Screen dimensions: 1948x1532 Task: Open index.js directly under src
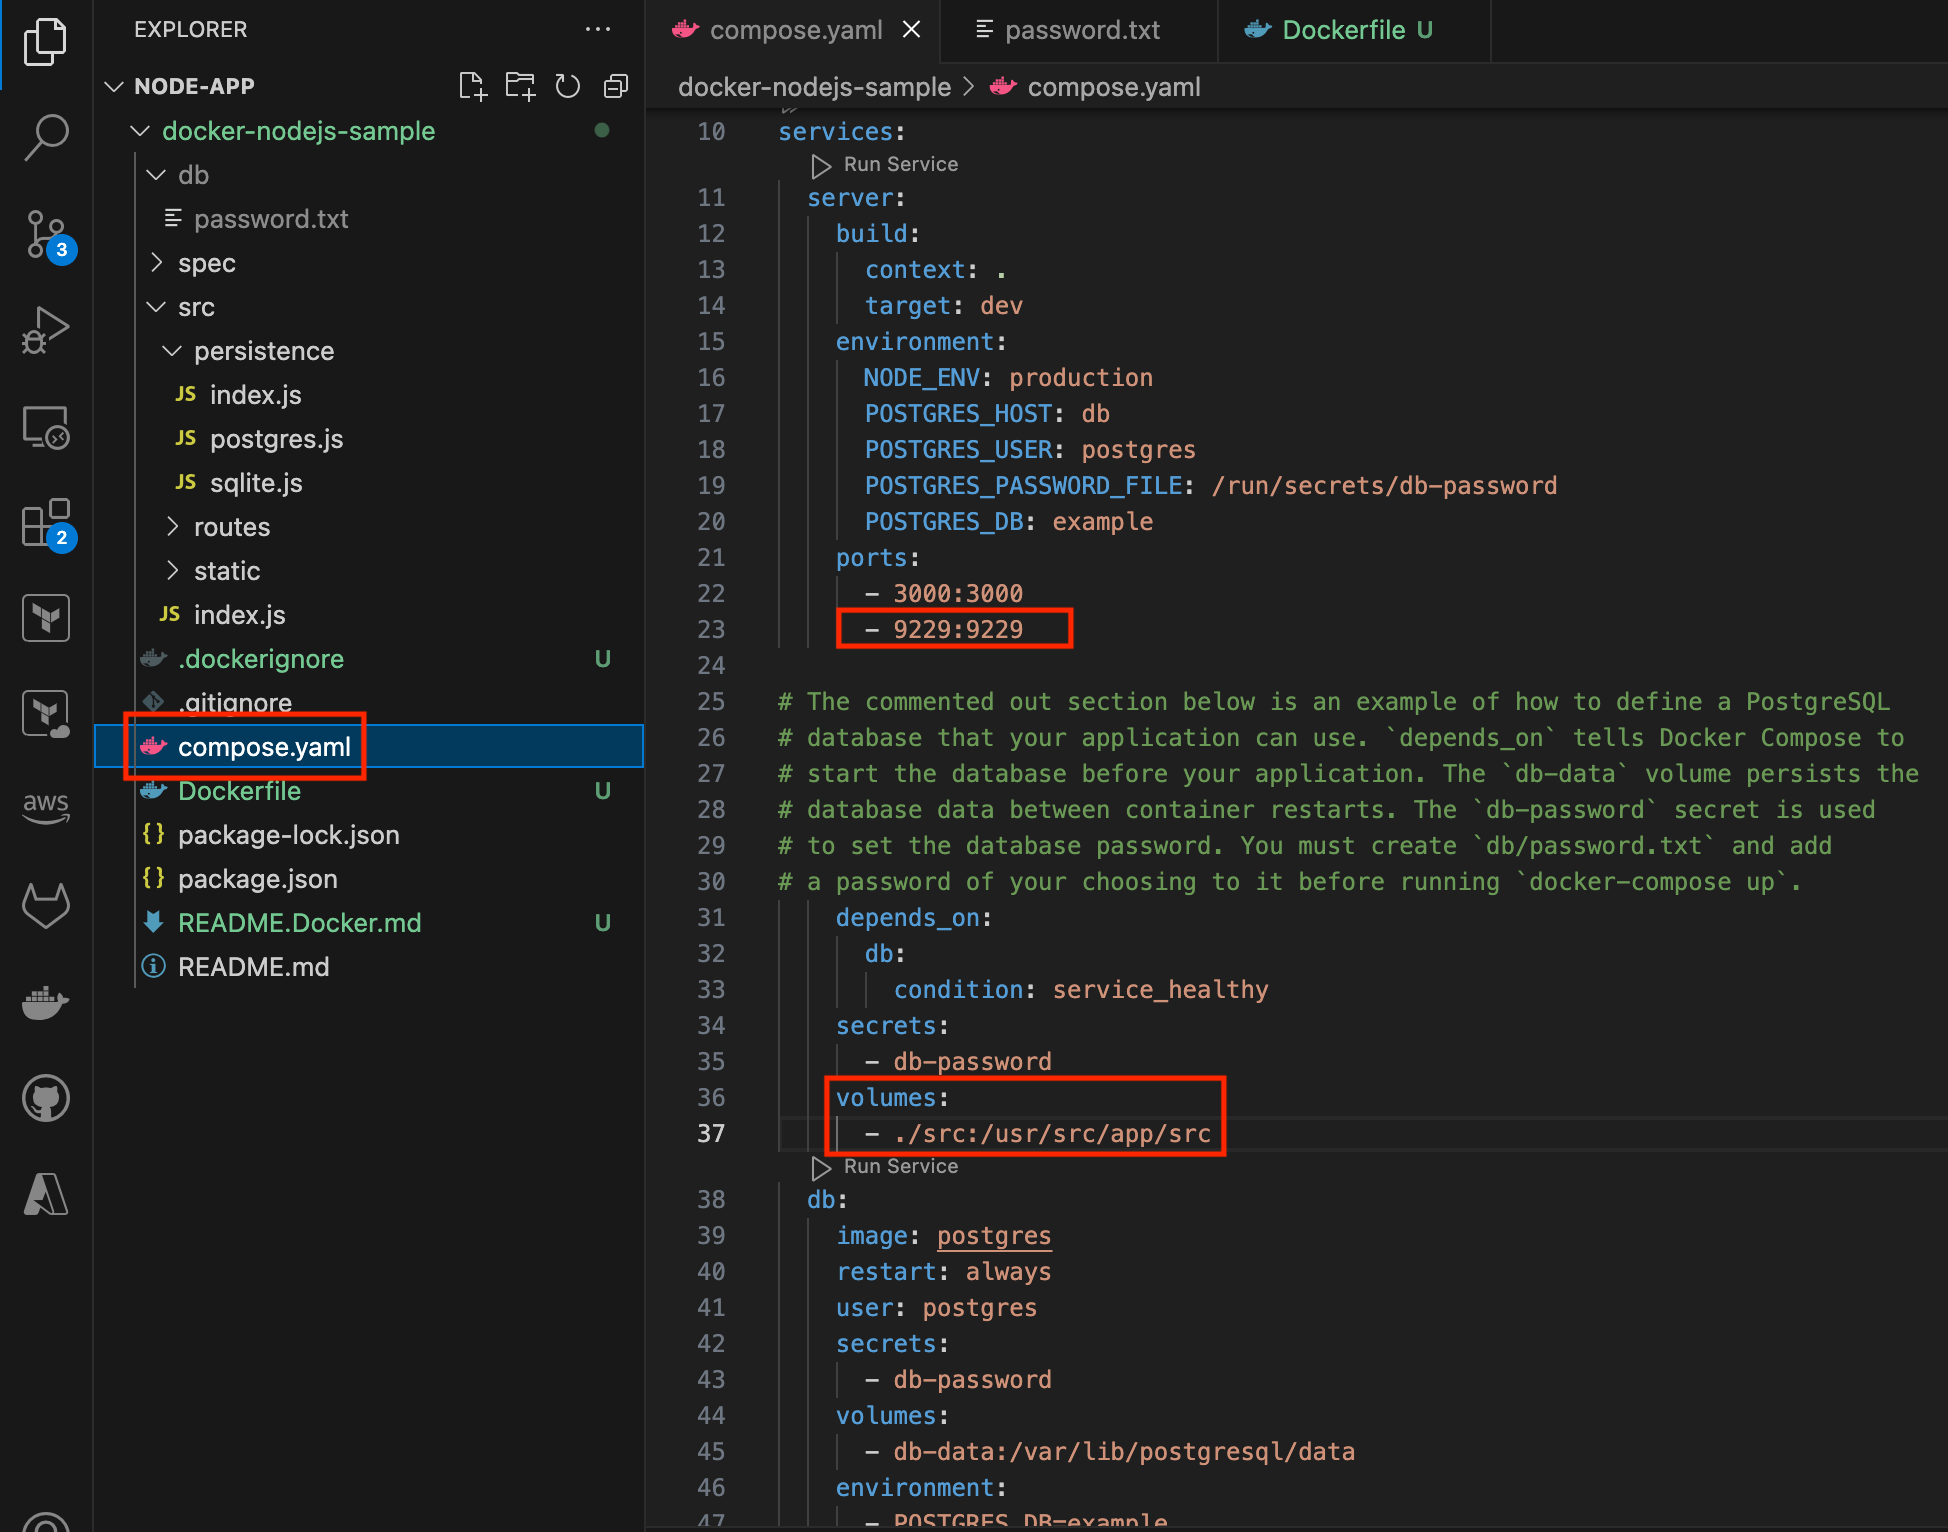coord(369,615)
